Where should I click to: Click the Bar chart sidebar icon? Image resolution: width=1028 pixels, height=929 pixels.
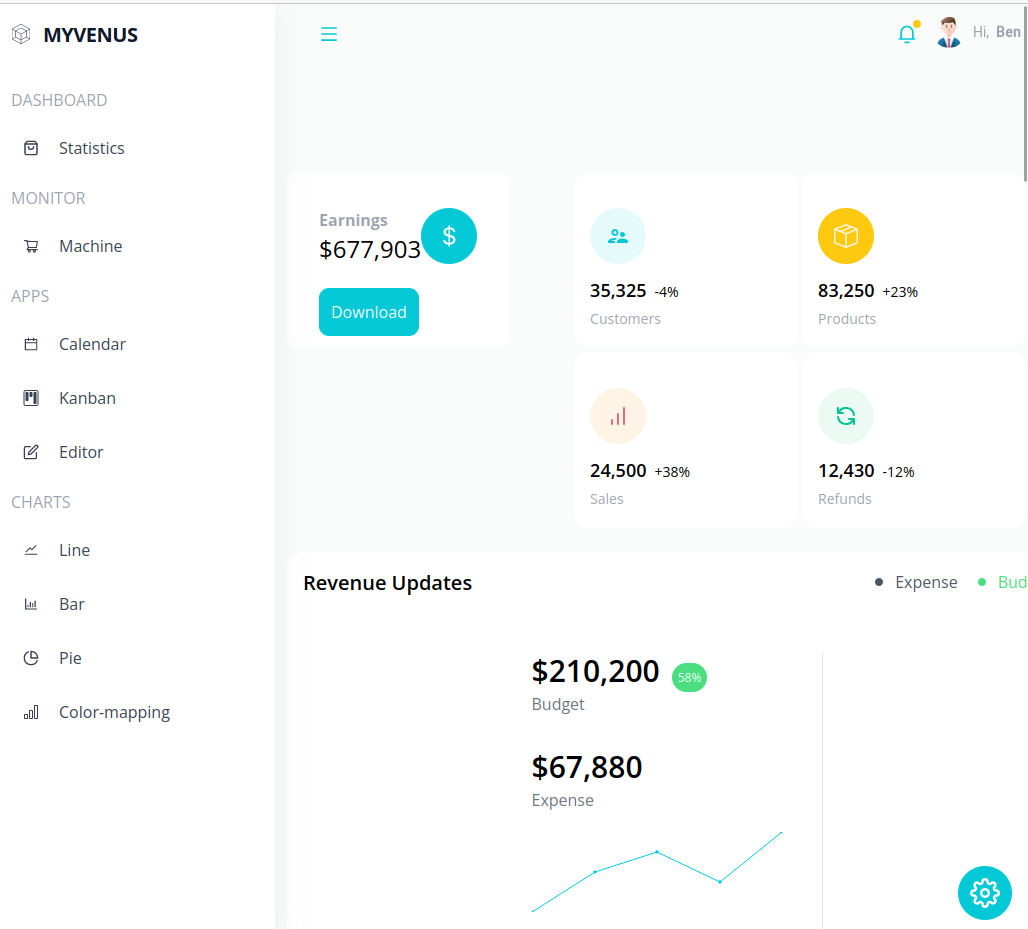31,604
